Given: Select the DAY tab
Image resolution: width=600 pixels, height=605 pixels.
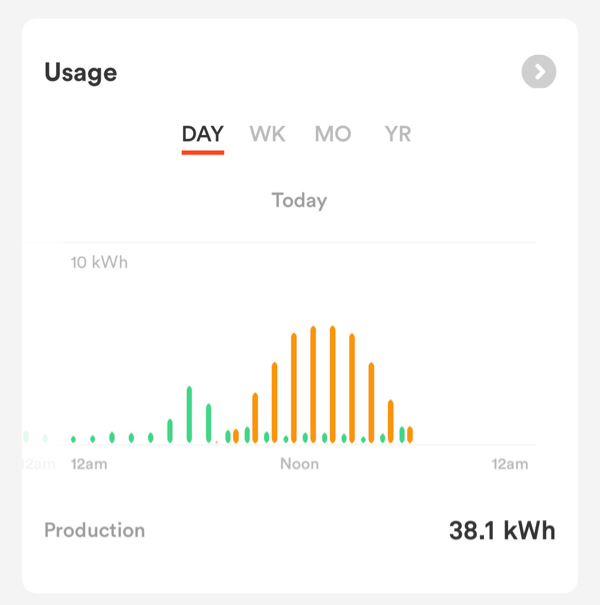Looking at the screenshot, I should 202,134.
